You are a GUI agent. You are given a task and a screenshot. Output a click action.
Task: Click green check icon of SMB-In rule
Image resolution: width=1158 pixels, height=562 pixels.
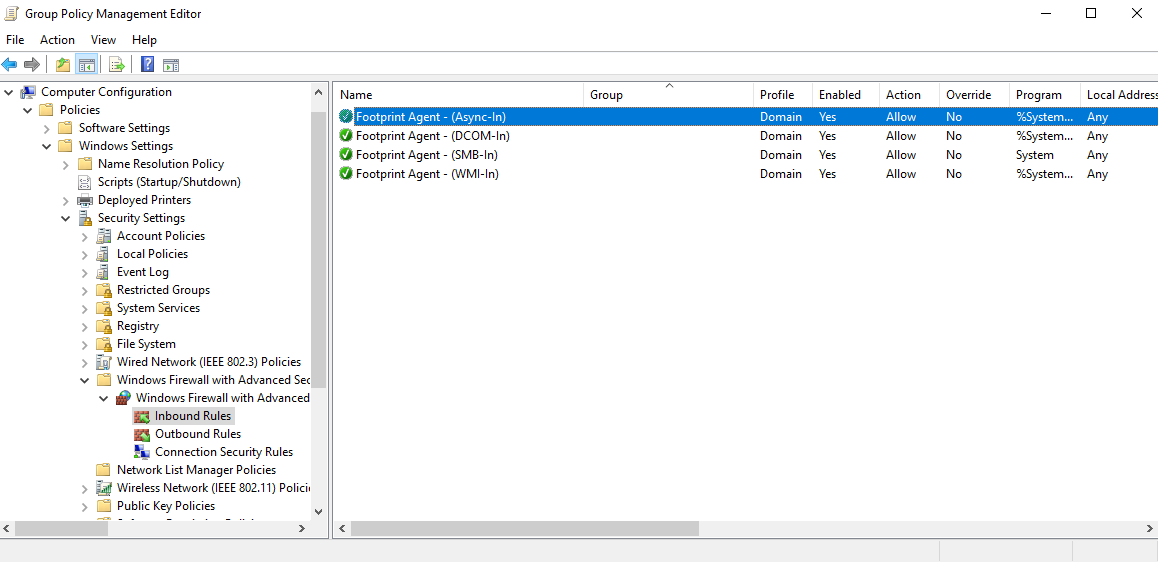pyautogui.click(x=346, y=155)
